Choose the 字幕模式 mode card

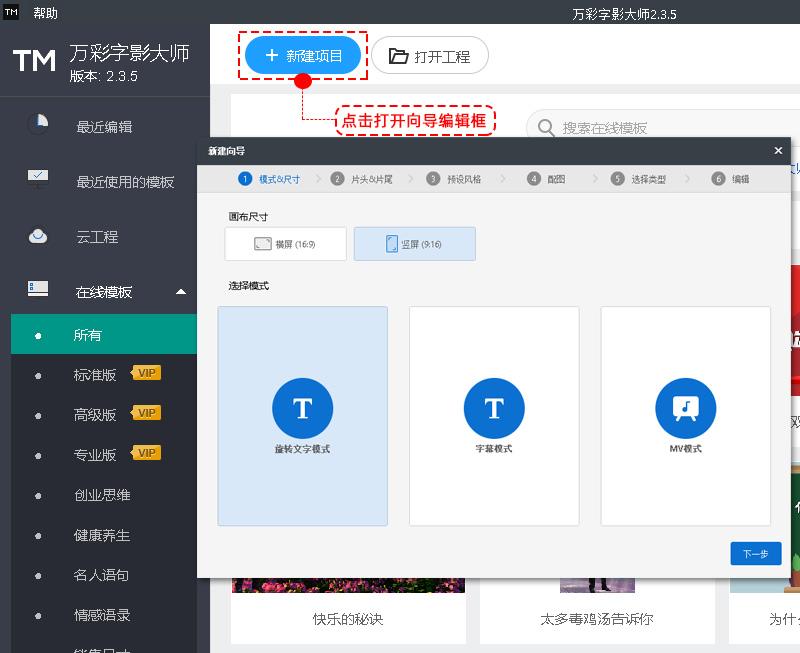[x=494, y=415]
